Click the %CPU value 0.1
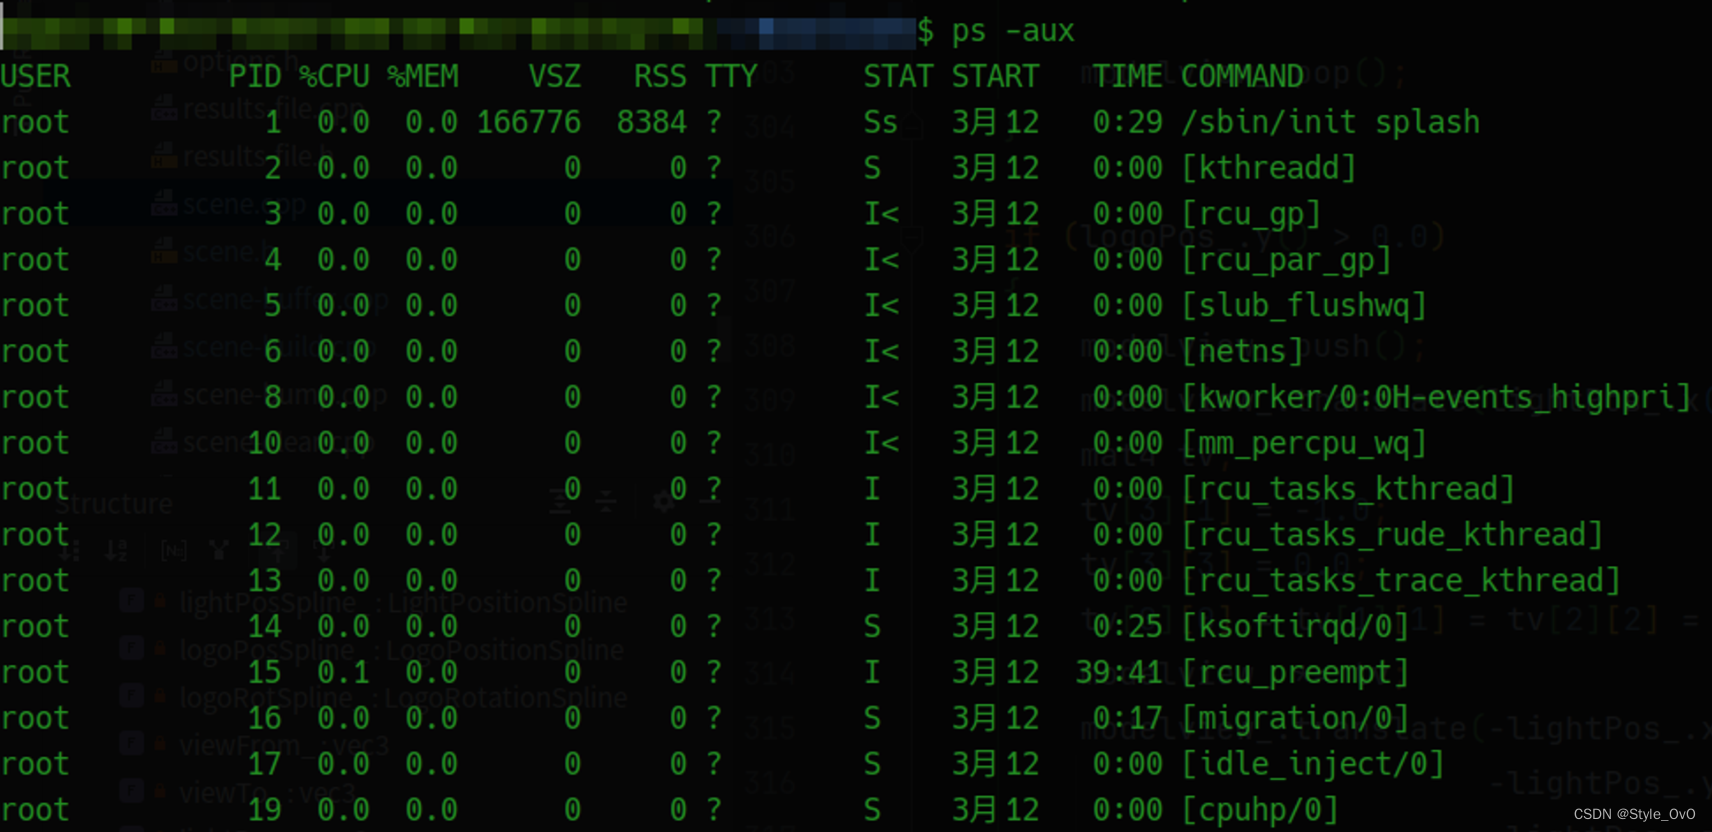 click(343, 673)
